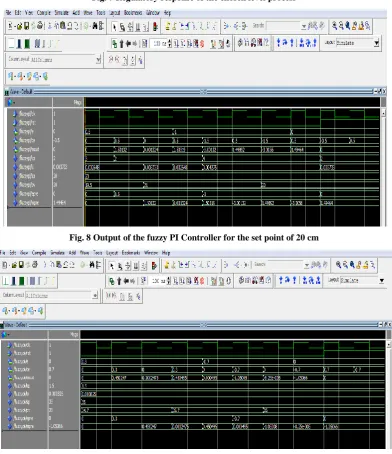Open Search field dropdown arrow in upper window
The image size is (392, 454).
click(303, 26)
